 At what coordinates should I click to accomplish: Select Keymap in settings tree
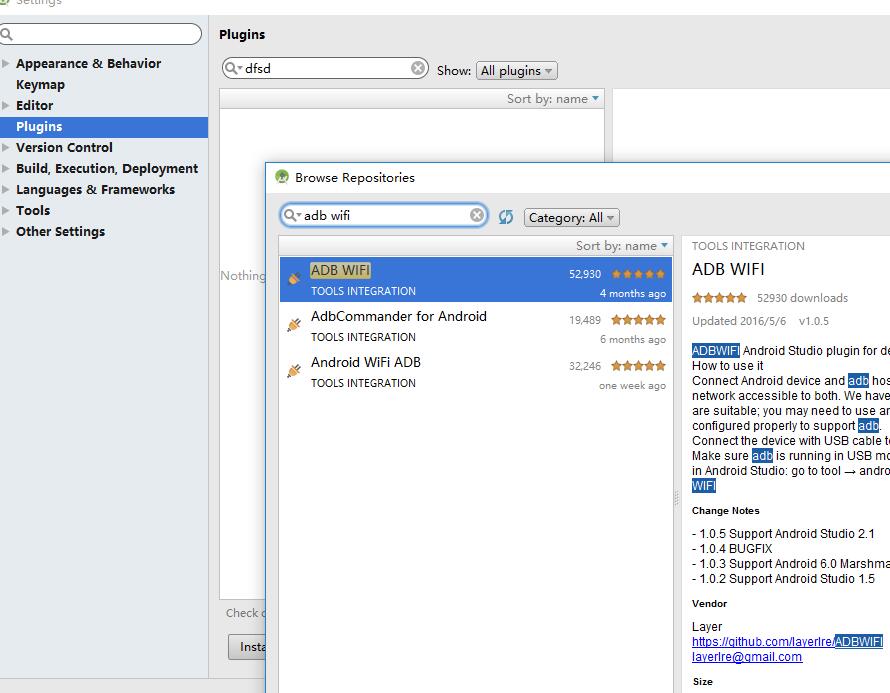tap(40, 85)
